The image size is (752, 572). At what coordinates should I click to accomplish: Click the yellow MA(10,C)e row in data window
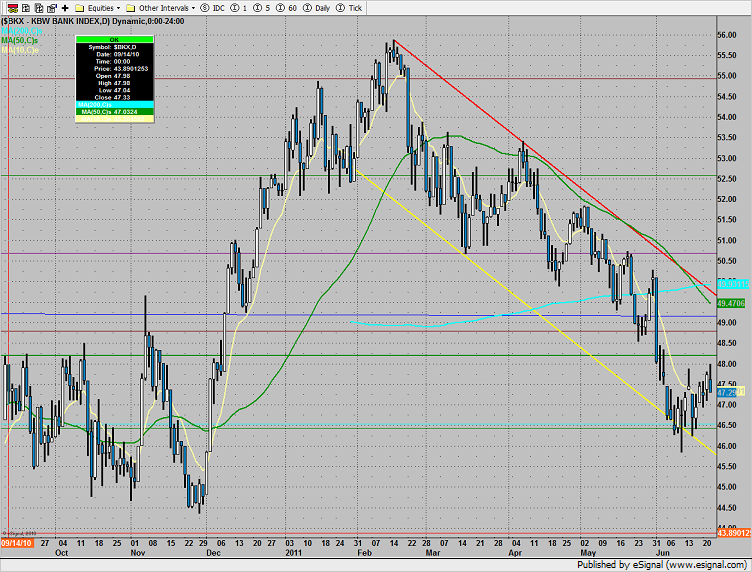point(115,118)
